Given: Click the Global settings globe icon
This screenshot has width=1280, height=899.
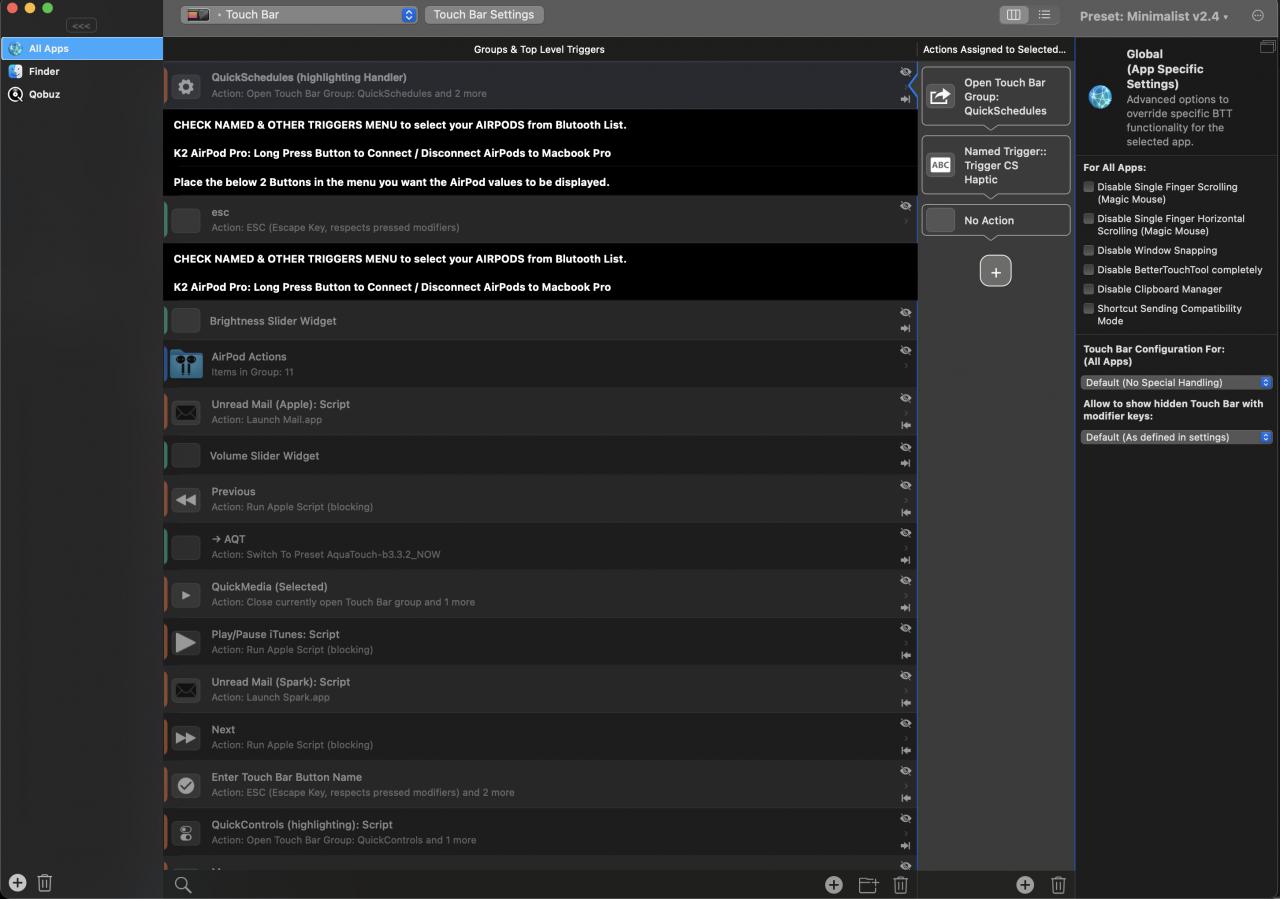Looking at the screenshot, I should pyautogui.click(x=1100, y=97).
